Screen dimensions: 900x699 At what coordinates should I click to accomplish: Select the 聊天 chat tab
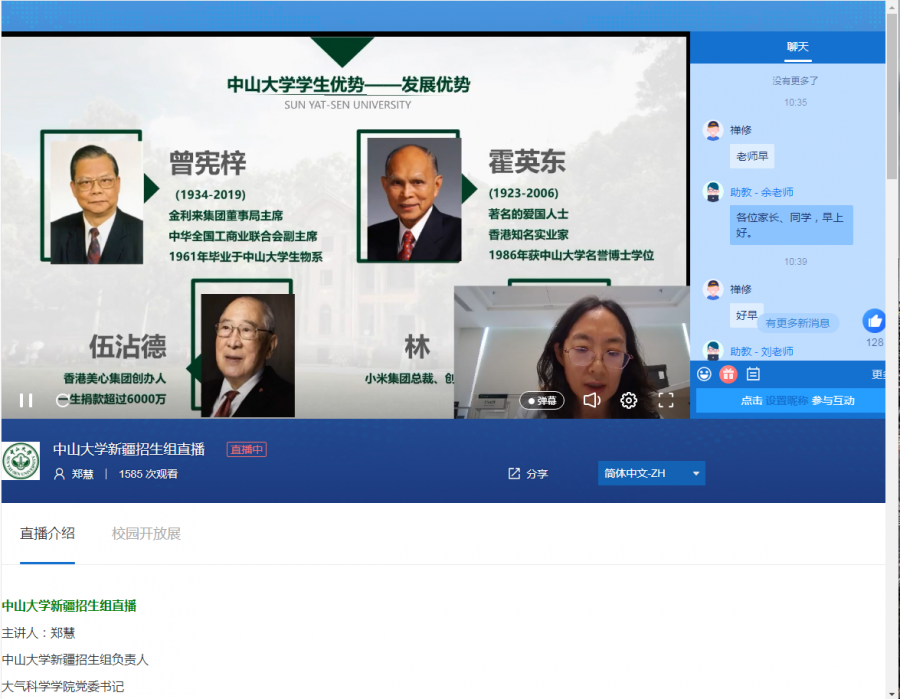click(797, 47)
